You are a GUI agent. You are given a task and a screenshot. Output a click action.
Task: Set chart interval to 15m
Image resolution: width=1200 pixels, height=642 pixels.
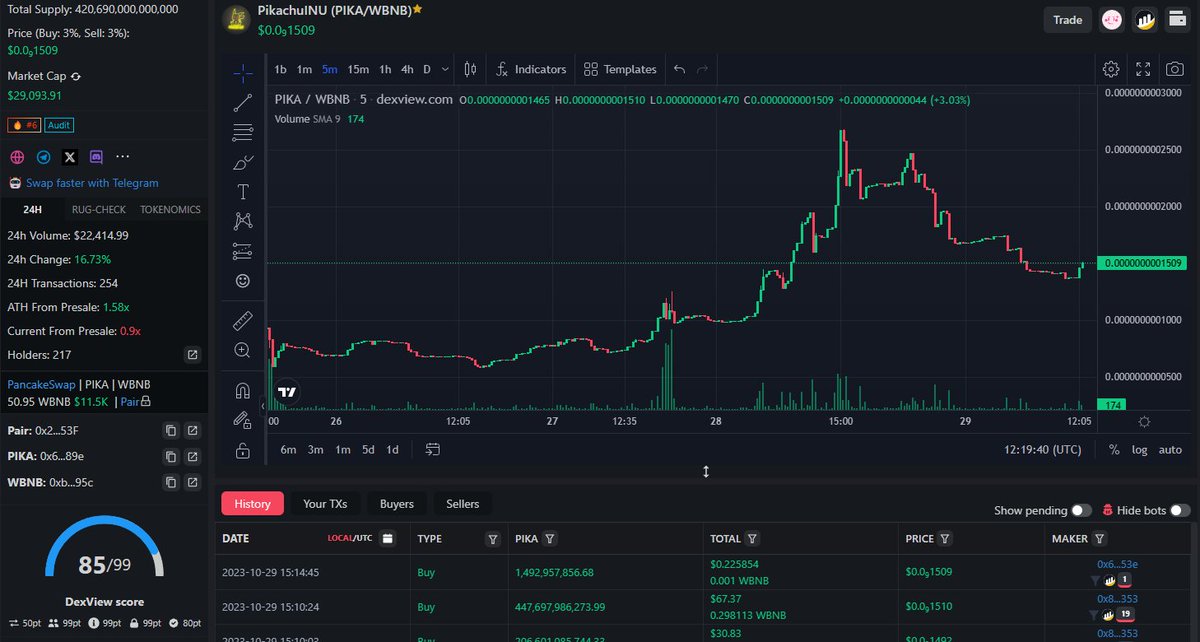coord(358,69)
